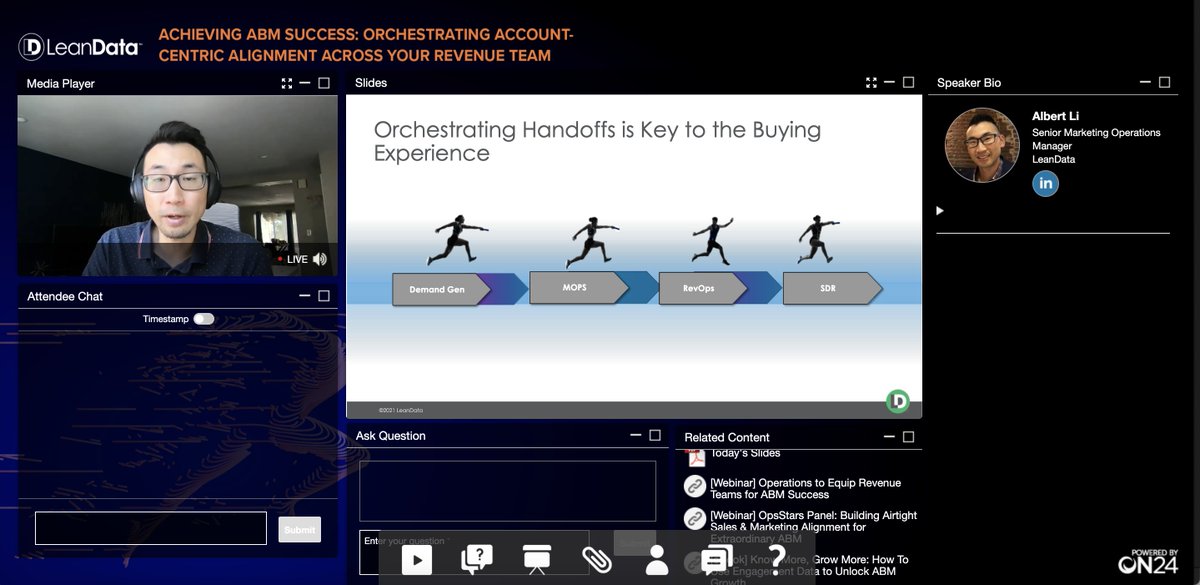Click the Related Content panel title
This screenshot has height=585, width=1200.
pos(727,437)
